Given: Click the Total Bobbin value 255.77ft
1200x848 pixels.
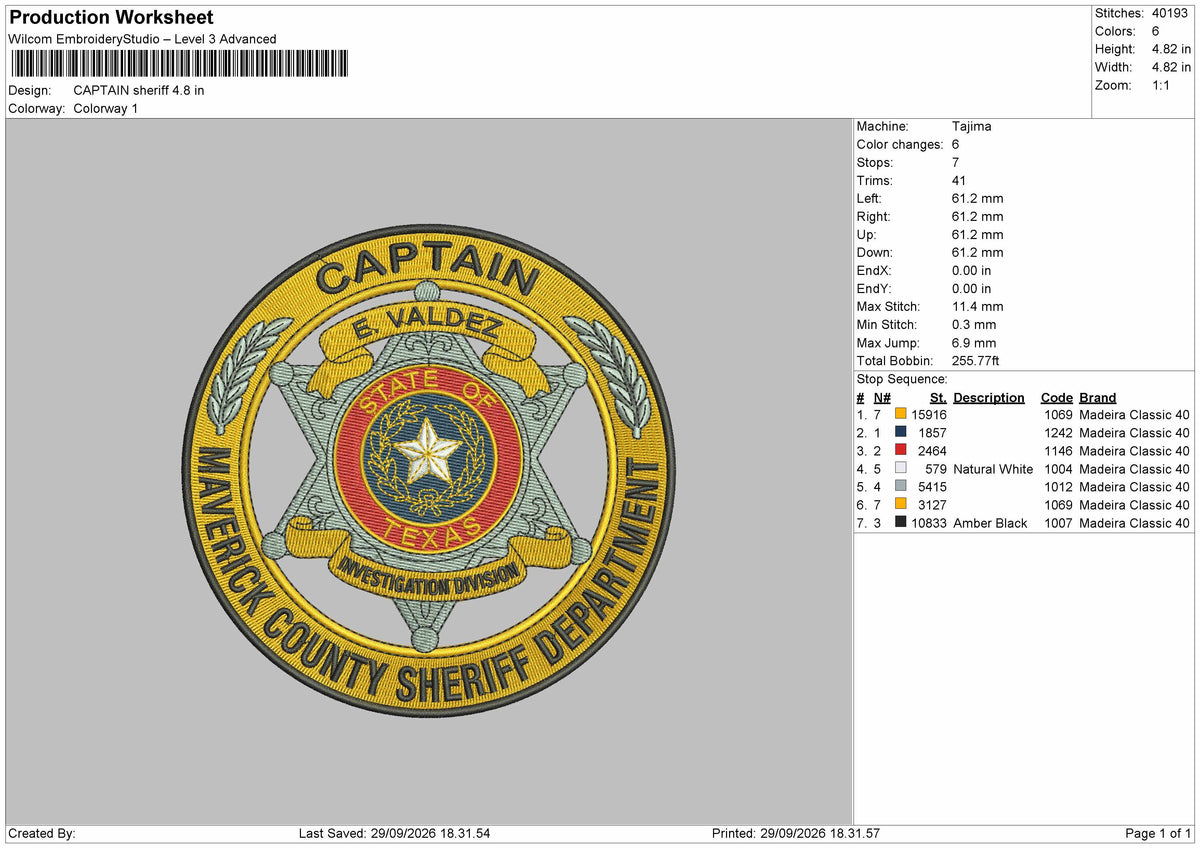Looking at the screenshot, I should 976,360.
